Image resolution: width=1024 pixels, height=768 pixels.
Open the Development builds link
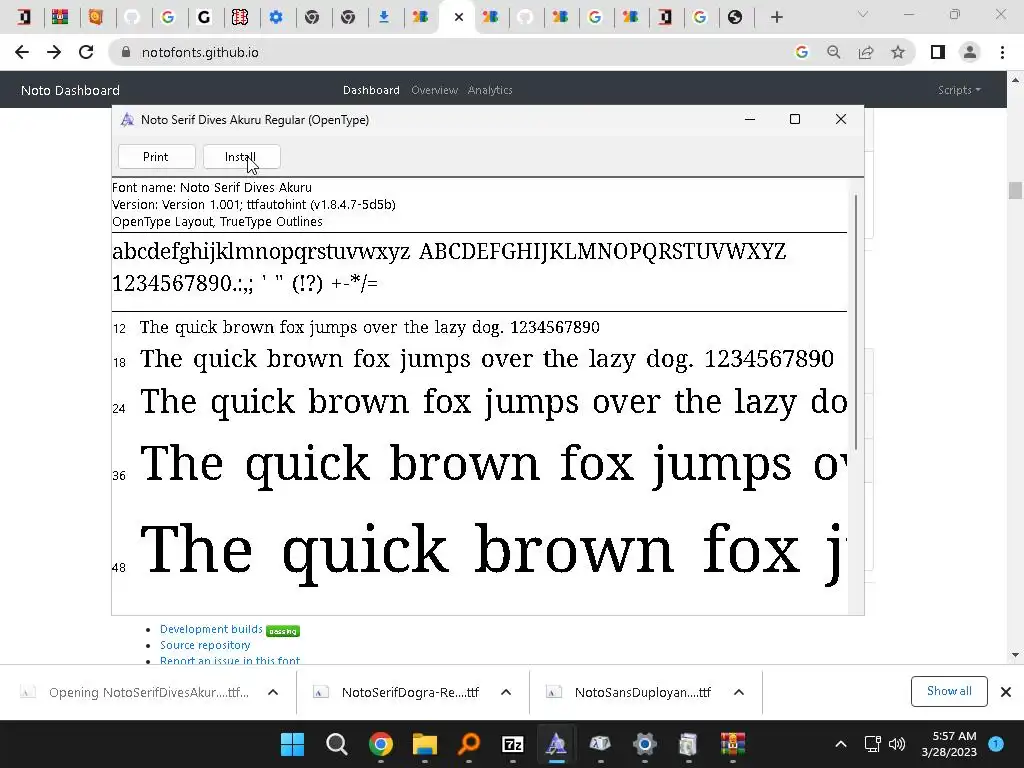[x=211, y=629]
